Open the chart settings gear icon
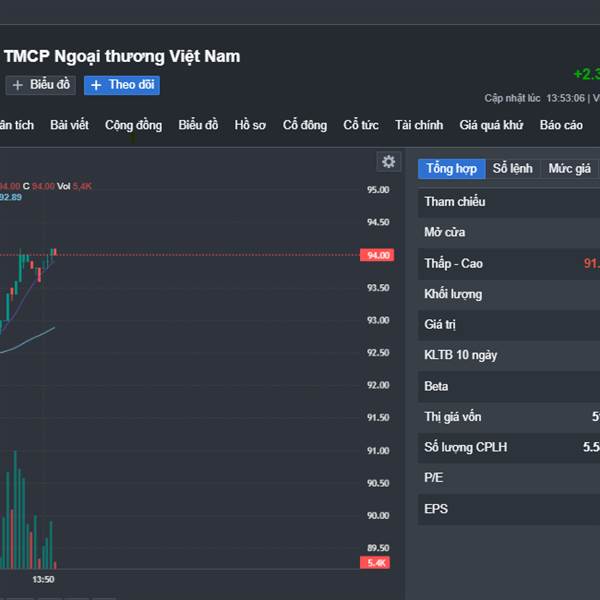Viewport: 600px width, 600px height. tap(388, 162)
